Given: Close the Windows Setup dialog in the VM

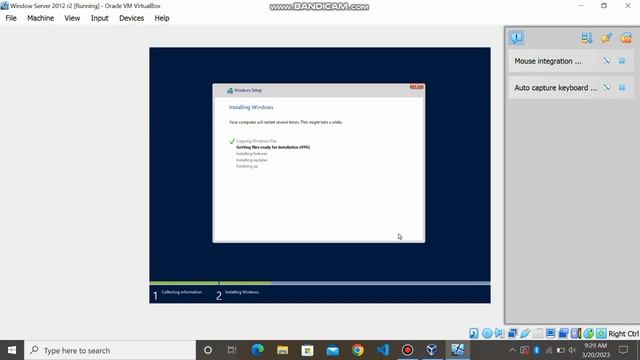Looking at the screenshot, I should tap(417, 87).
